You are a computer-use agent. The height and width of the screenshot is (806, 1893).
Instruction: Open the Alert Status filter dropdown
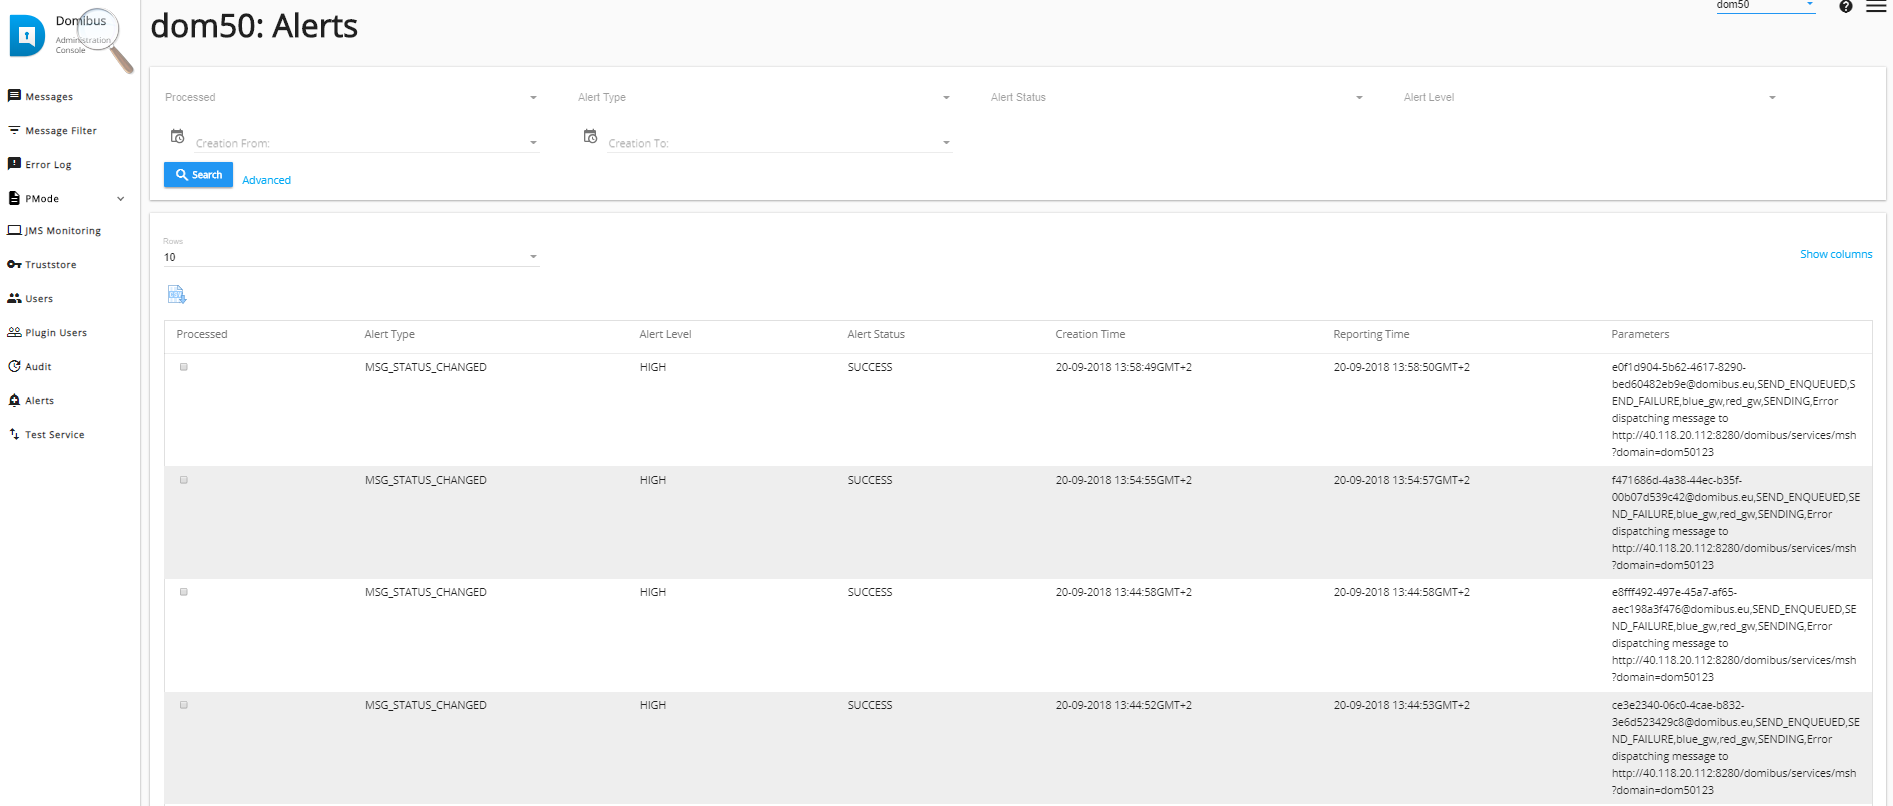coord(1178,97)
